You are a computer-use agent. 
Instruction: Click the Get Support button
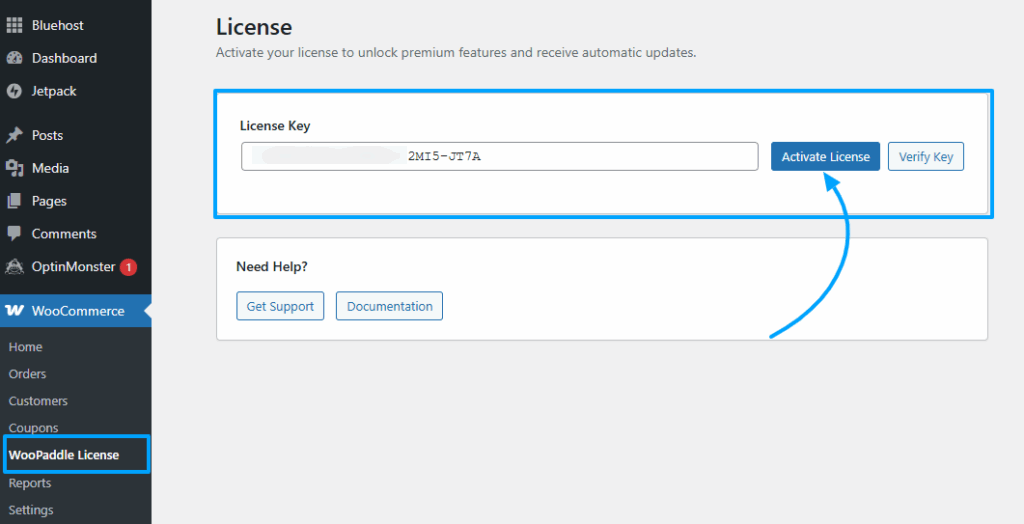(x=280, y=306)
